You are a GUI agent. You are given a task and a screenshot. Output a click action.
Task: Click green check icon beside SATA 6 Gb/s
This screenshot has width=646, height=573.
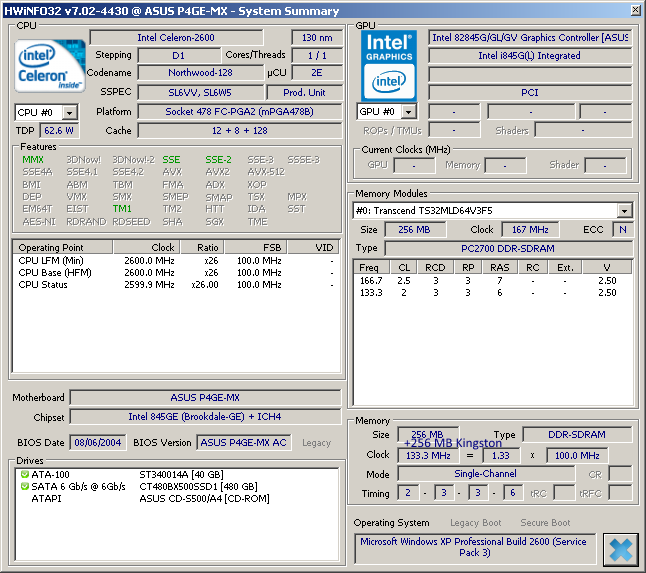25,486
